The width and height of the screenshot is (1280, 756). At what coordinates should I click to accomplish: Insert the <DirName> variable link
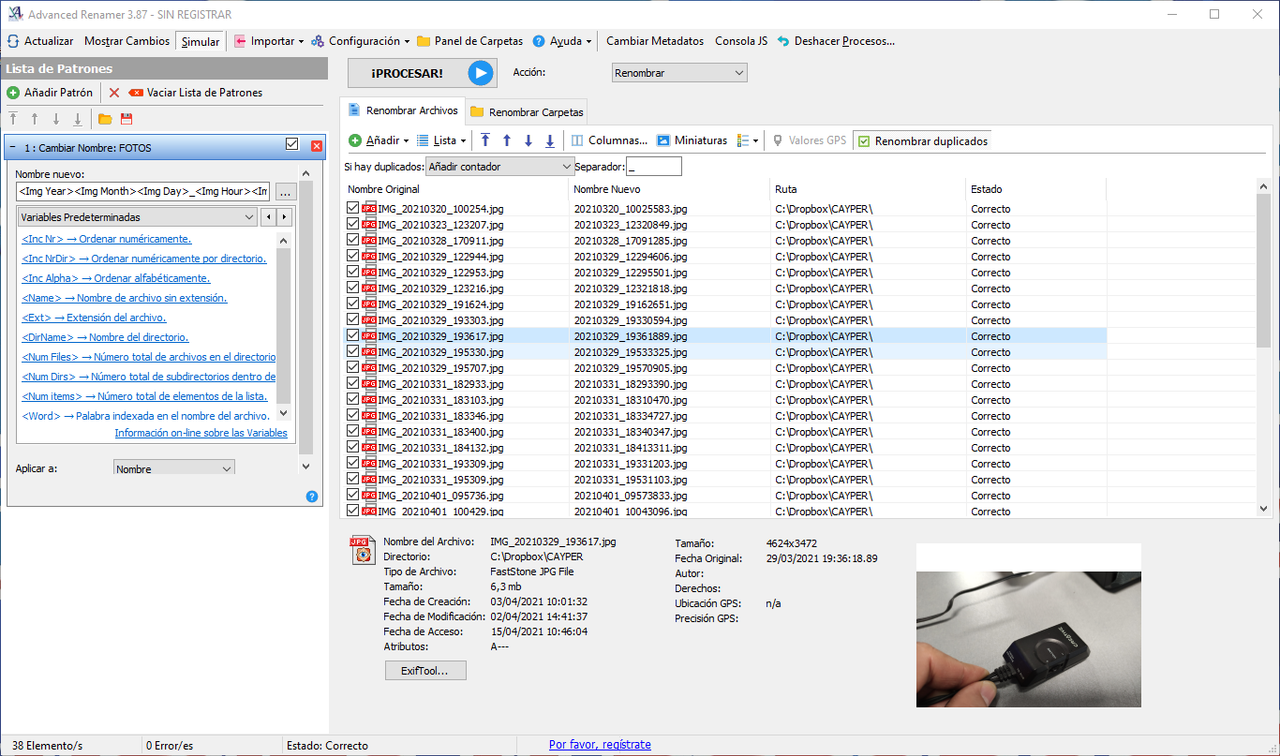tap(105, 337)
